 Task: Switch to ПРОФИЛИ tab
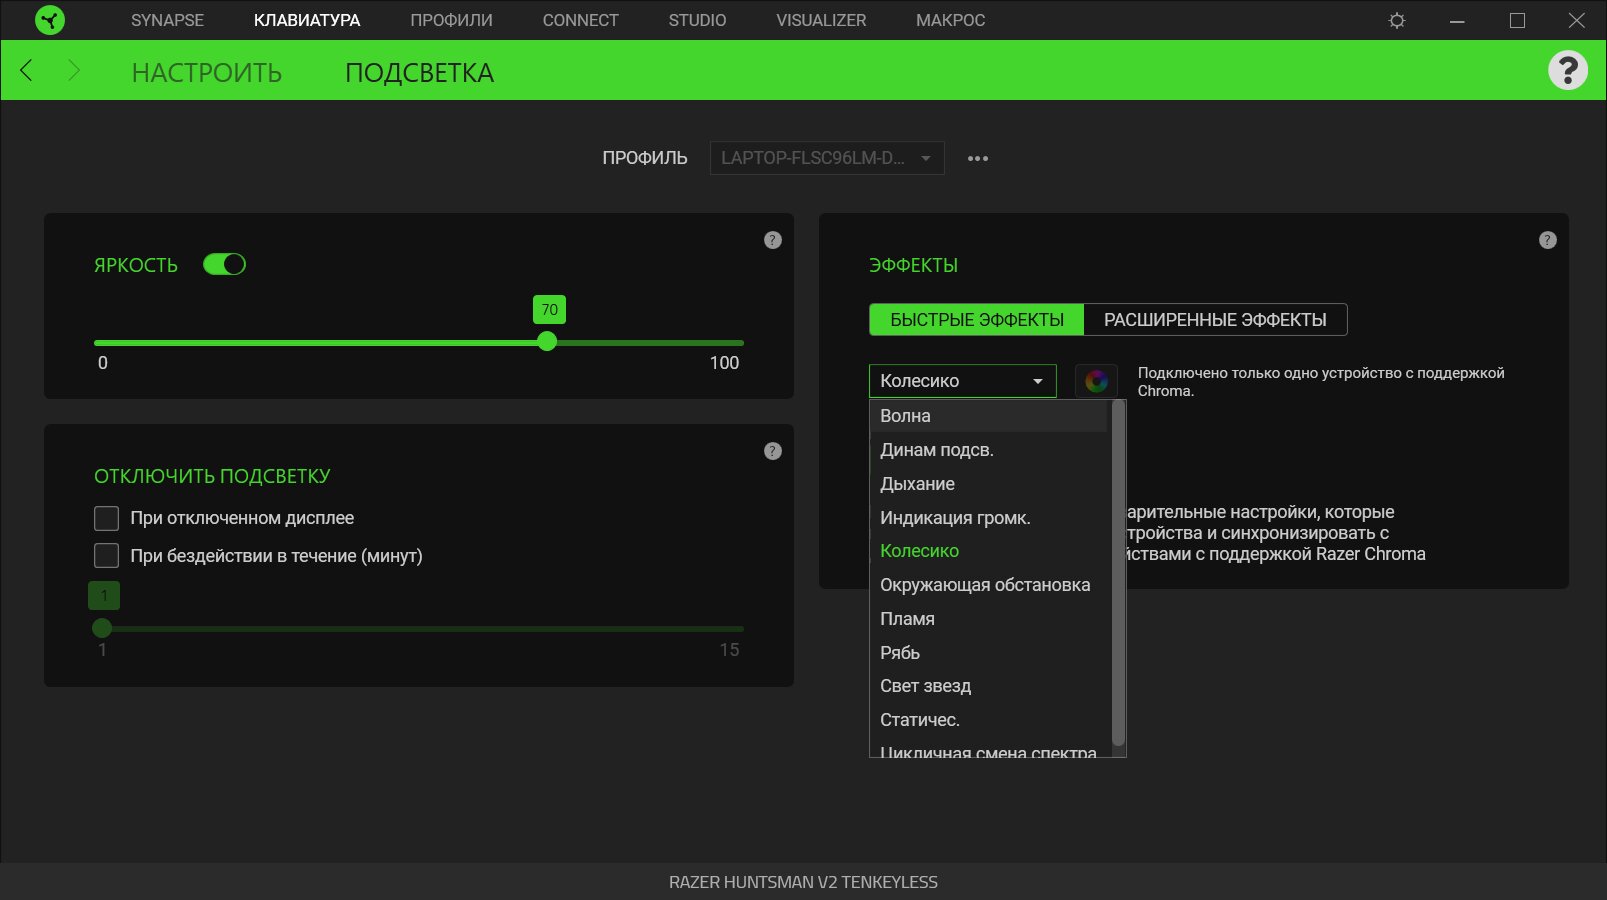[451, 20]
